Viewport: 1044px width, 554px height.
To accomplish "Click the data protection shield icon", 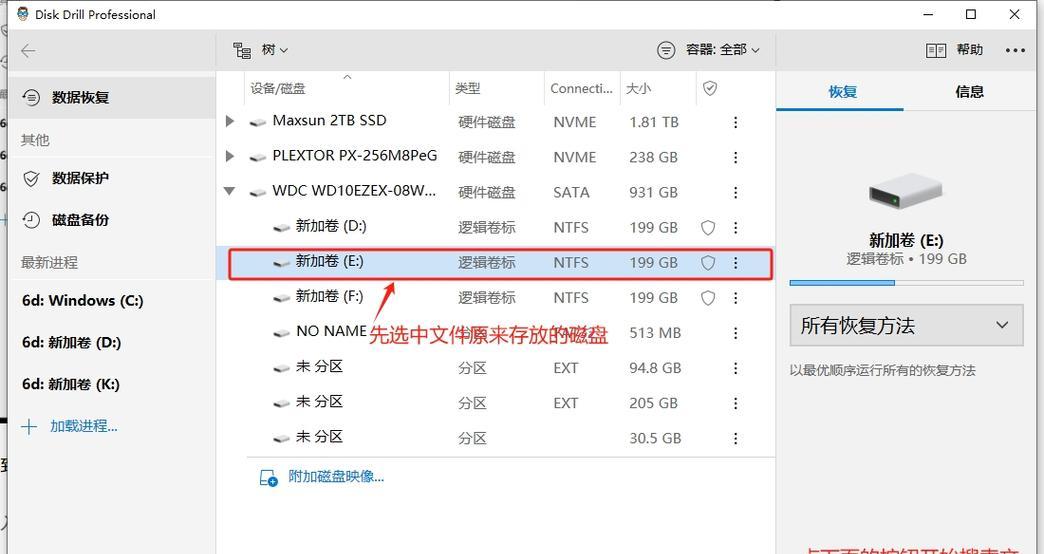I will point(31,178).
